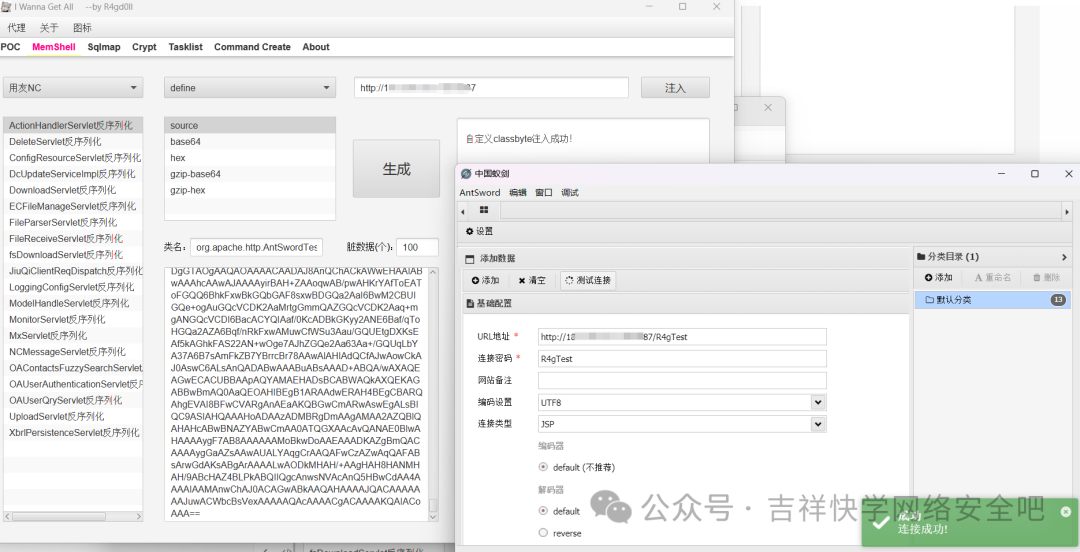Select UploadServlet反序列化 in the list
The width and height of the screenshot is (1080, 552).
point(73,416)
